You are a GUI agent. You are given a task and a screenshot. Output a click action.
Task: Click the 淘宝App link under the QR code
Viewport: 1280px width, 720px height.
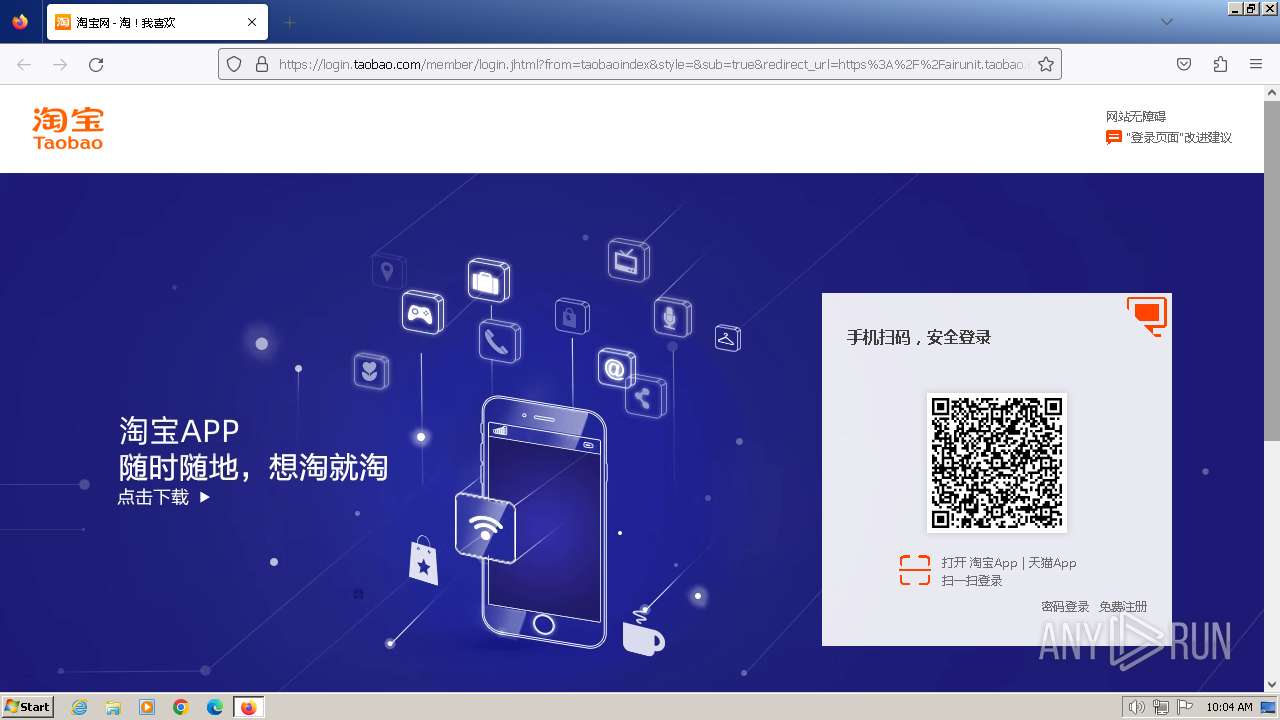pos(993,563)
